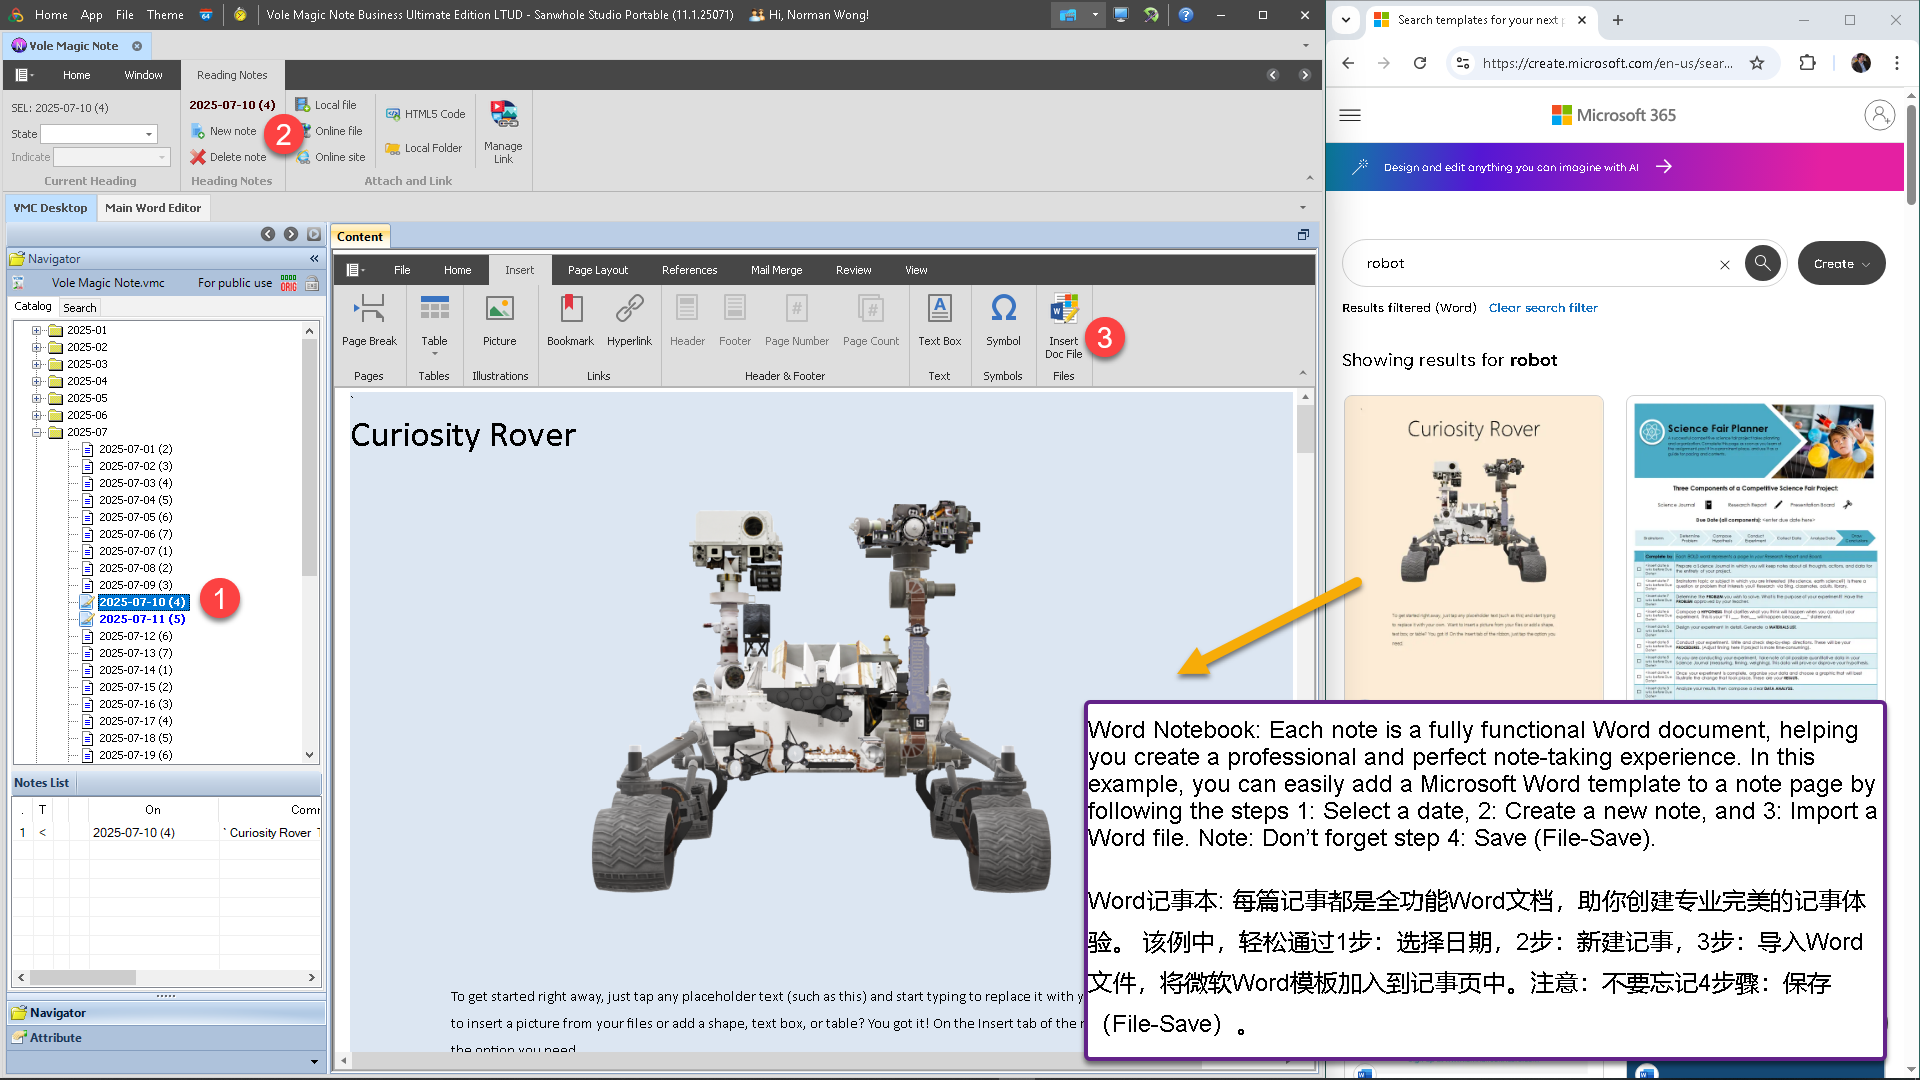1920x1080 pixels.
Task: Click the Header ribbon icon
Action: point(687,308)
